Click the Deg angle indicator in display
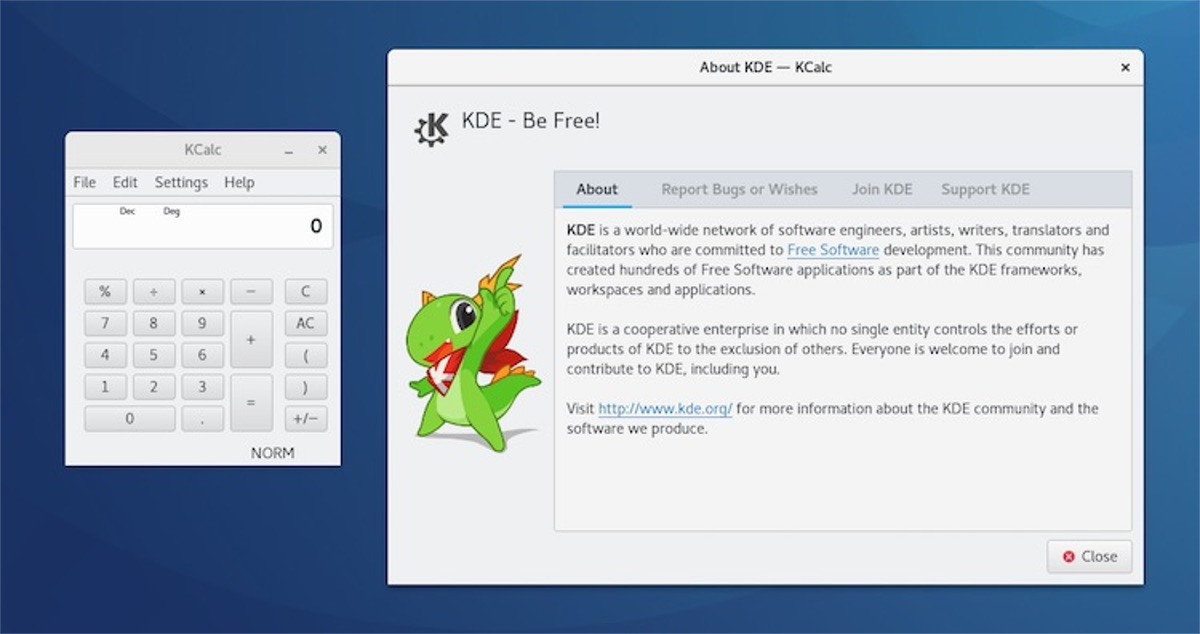1200x634 pixels. point(171,211)
